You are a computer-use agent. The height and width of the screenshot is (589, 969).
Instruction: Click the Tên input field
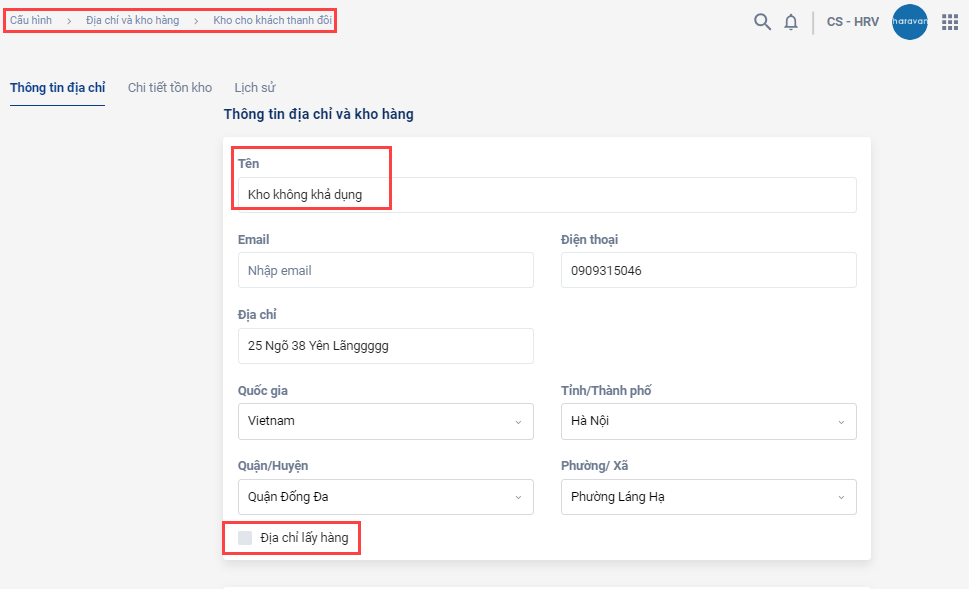[x=546, y=195]
